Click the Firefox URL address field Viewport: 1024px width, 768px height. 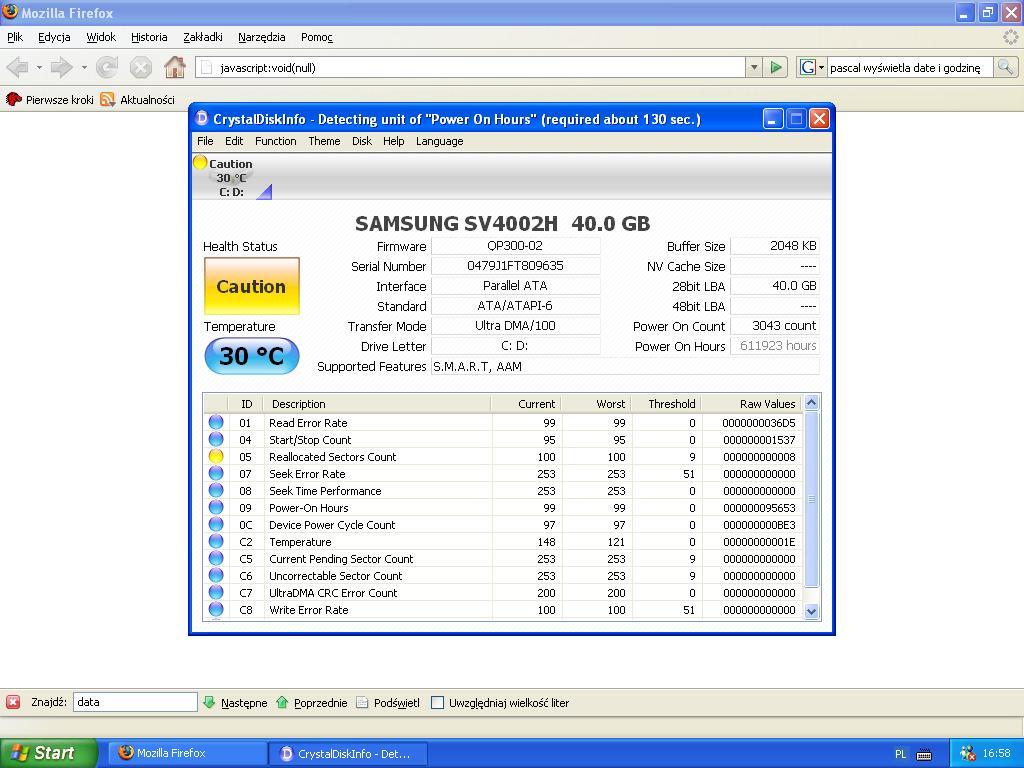(470, 67)
